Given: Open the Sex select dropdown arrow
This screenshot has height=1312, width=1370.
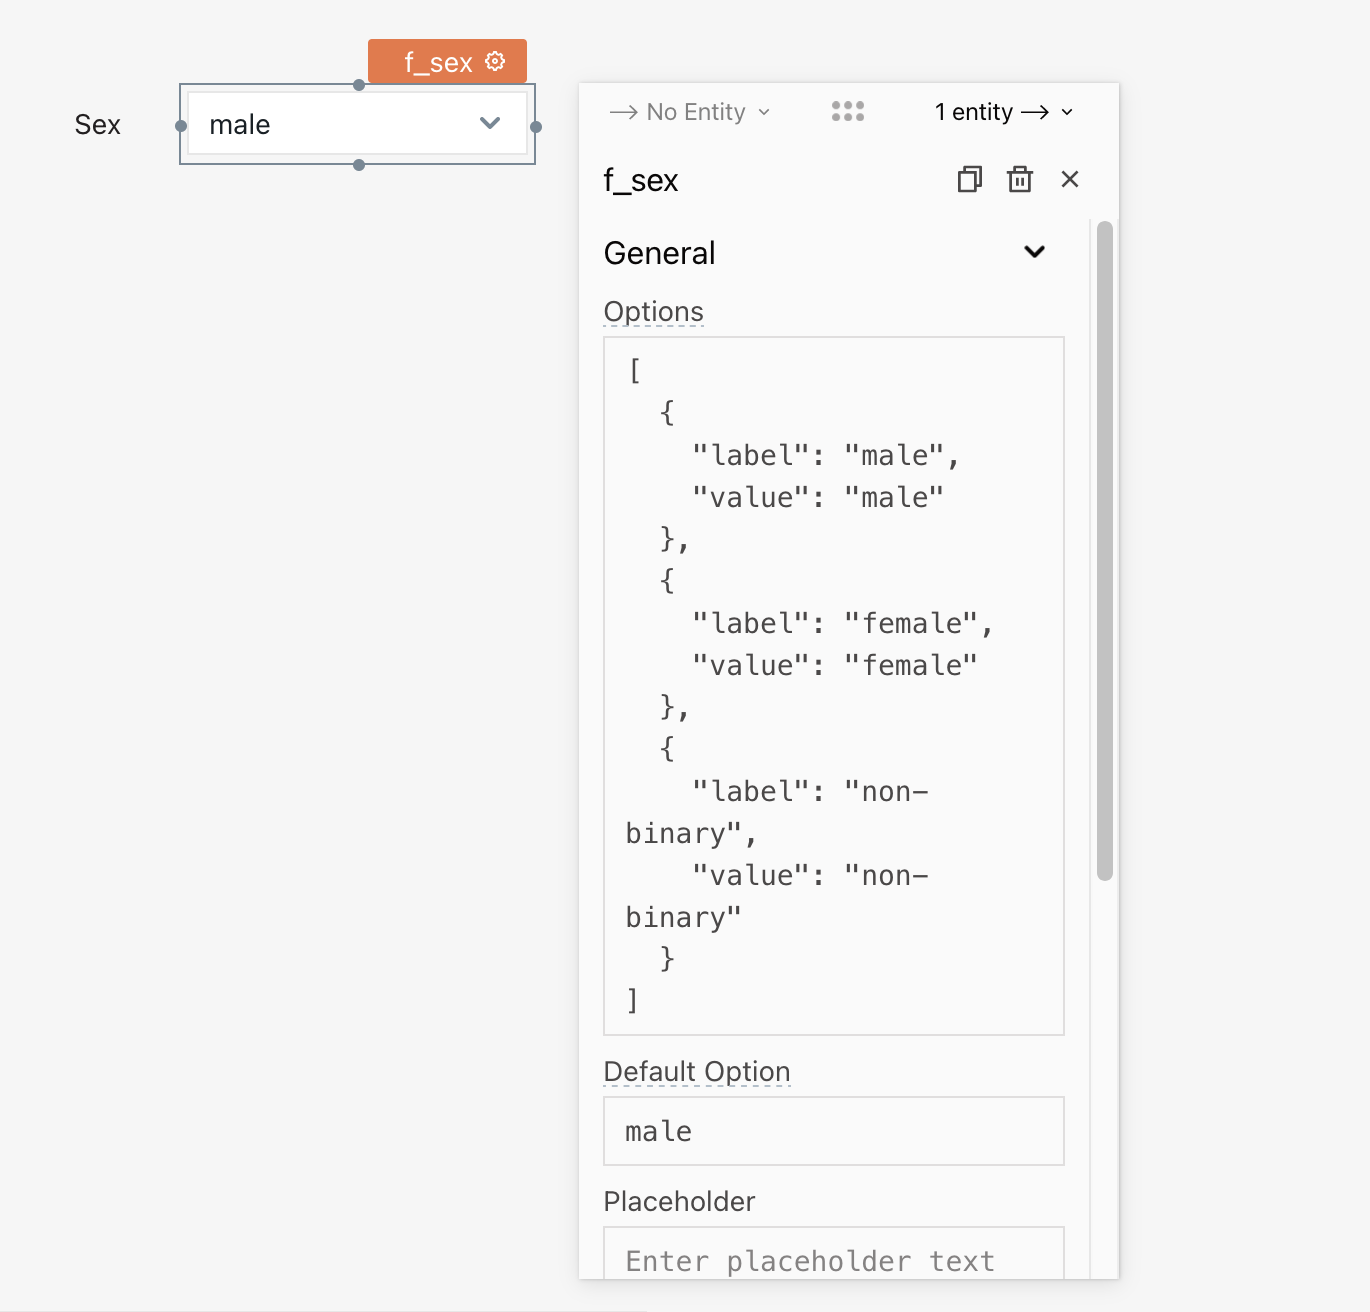Looking at the screenshot, I should [x=490, y=123].
